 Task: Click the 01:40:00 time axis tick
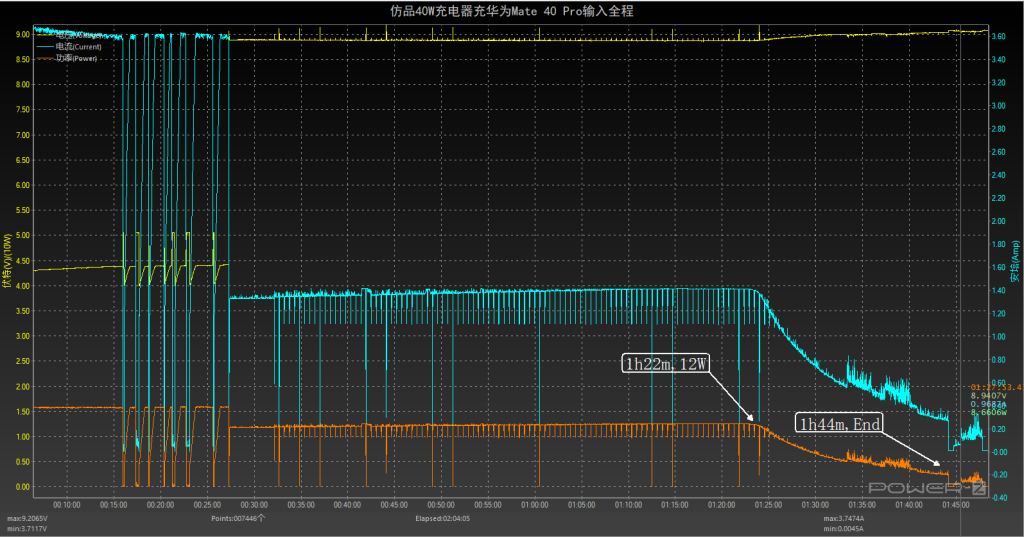tap(909, 505)
